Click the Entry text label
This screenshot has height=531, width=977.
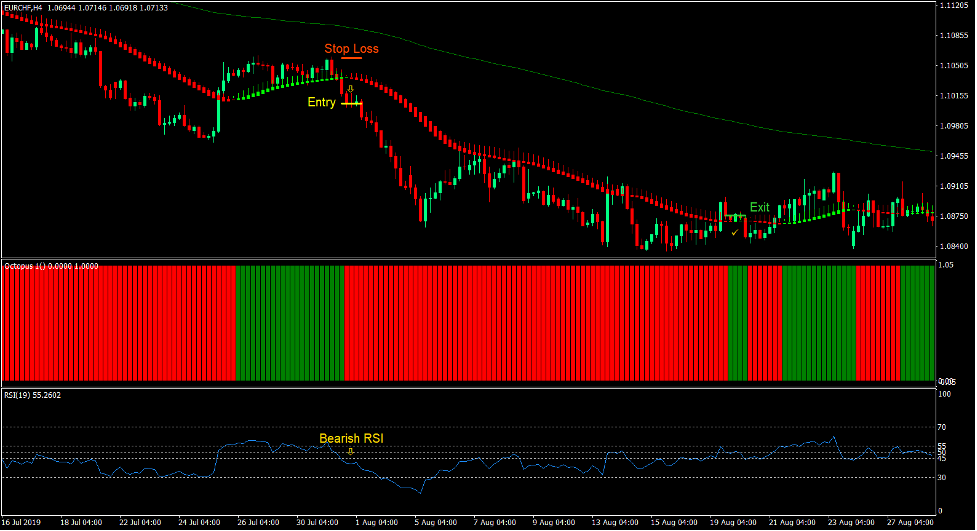(322, 102)
